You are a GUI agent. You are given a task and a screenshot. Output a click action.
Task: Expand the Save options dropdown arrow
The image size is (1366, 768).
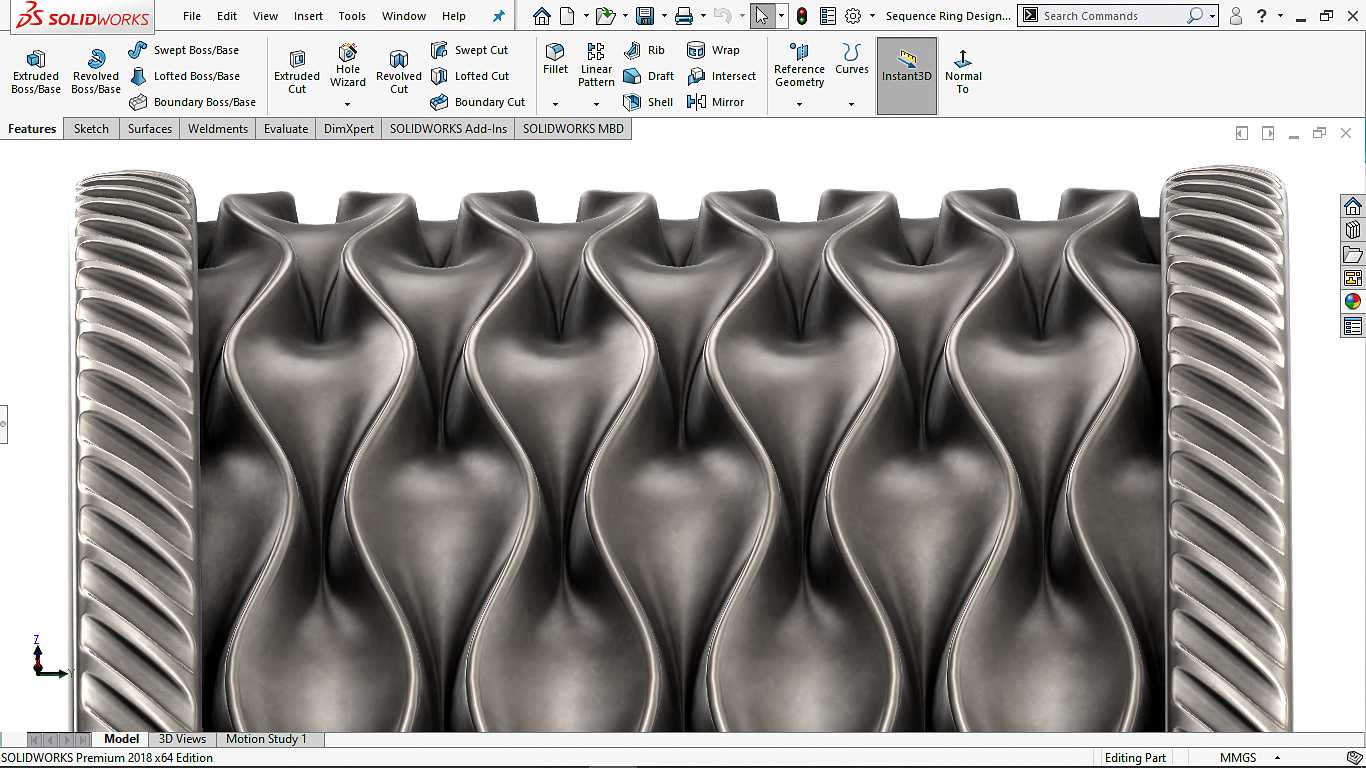(x=663, y=16)
